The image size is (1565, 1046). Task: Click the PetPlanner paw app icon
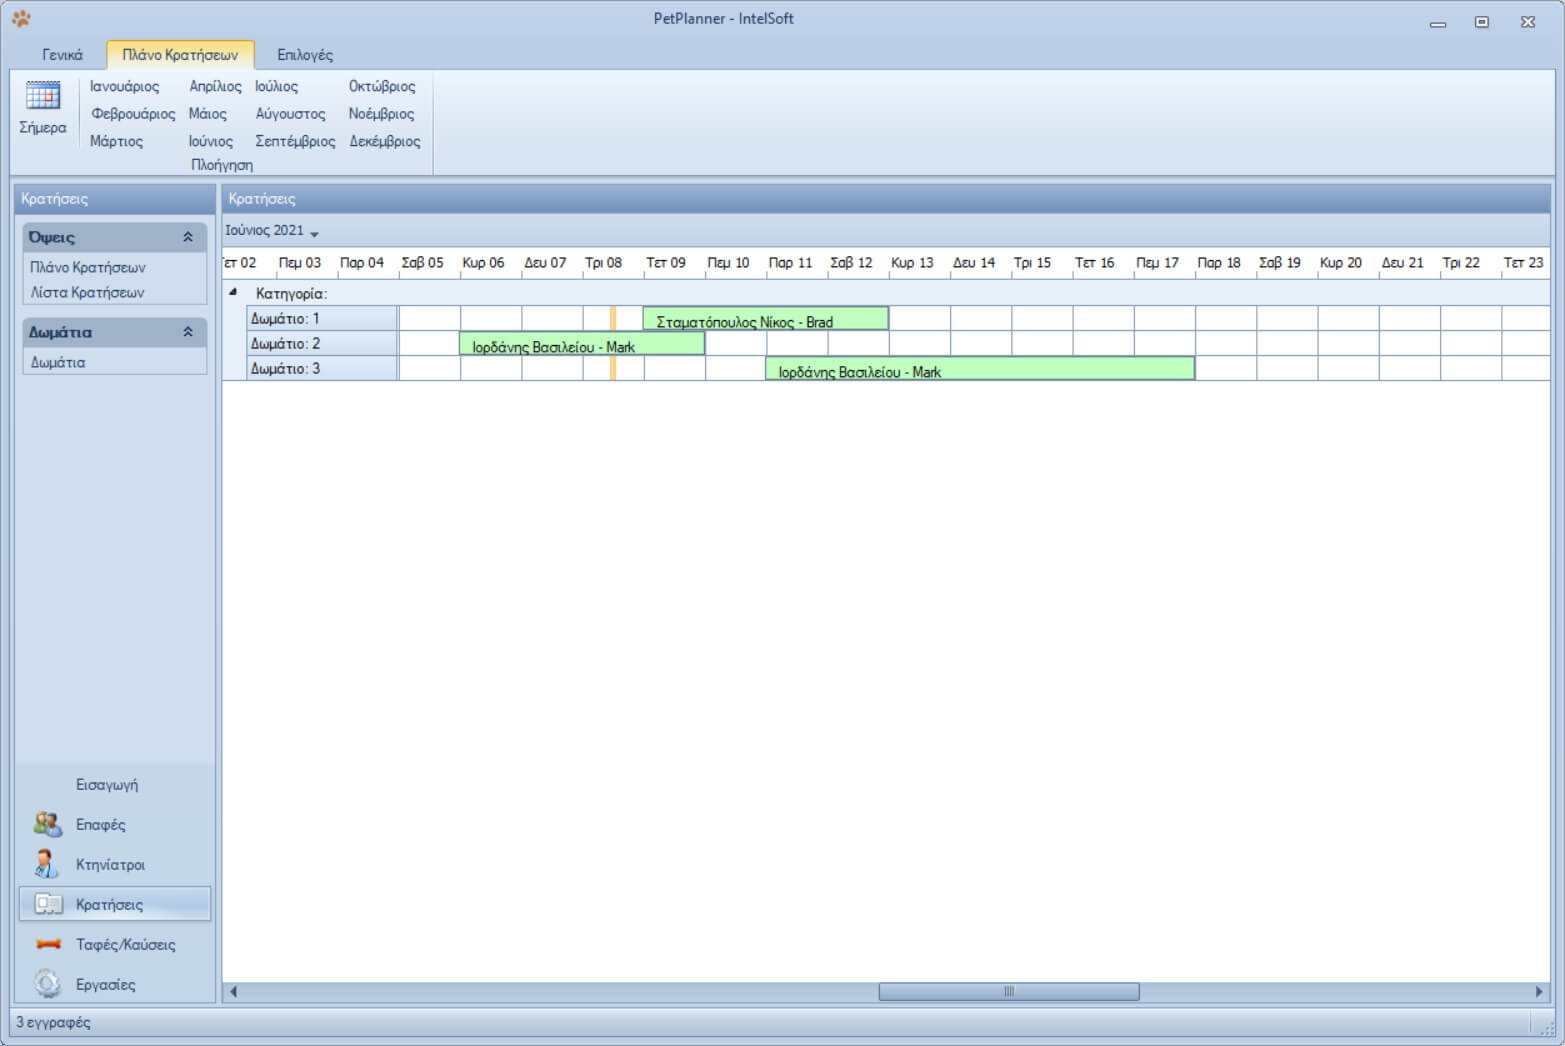coord(21,19)
